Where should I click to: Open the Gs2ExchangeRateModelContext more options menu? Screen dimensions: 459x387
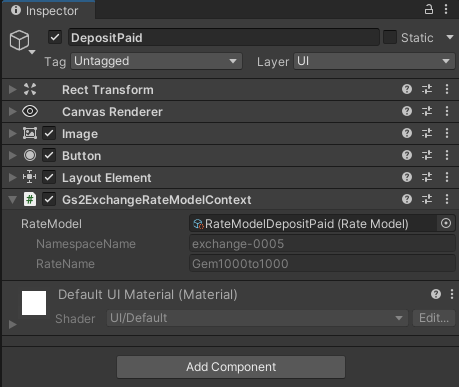click(447, 199)
